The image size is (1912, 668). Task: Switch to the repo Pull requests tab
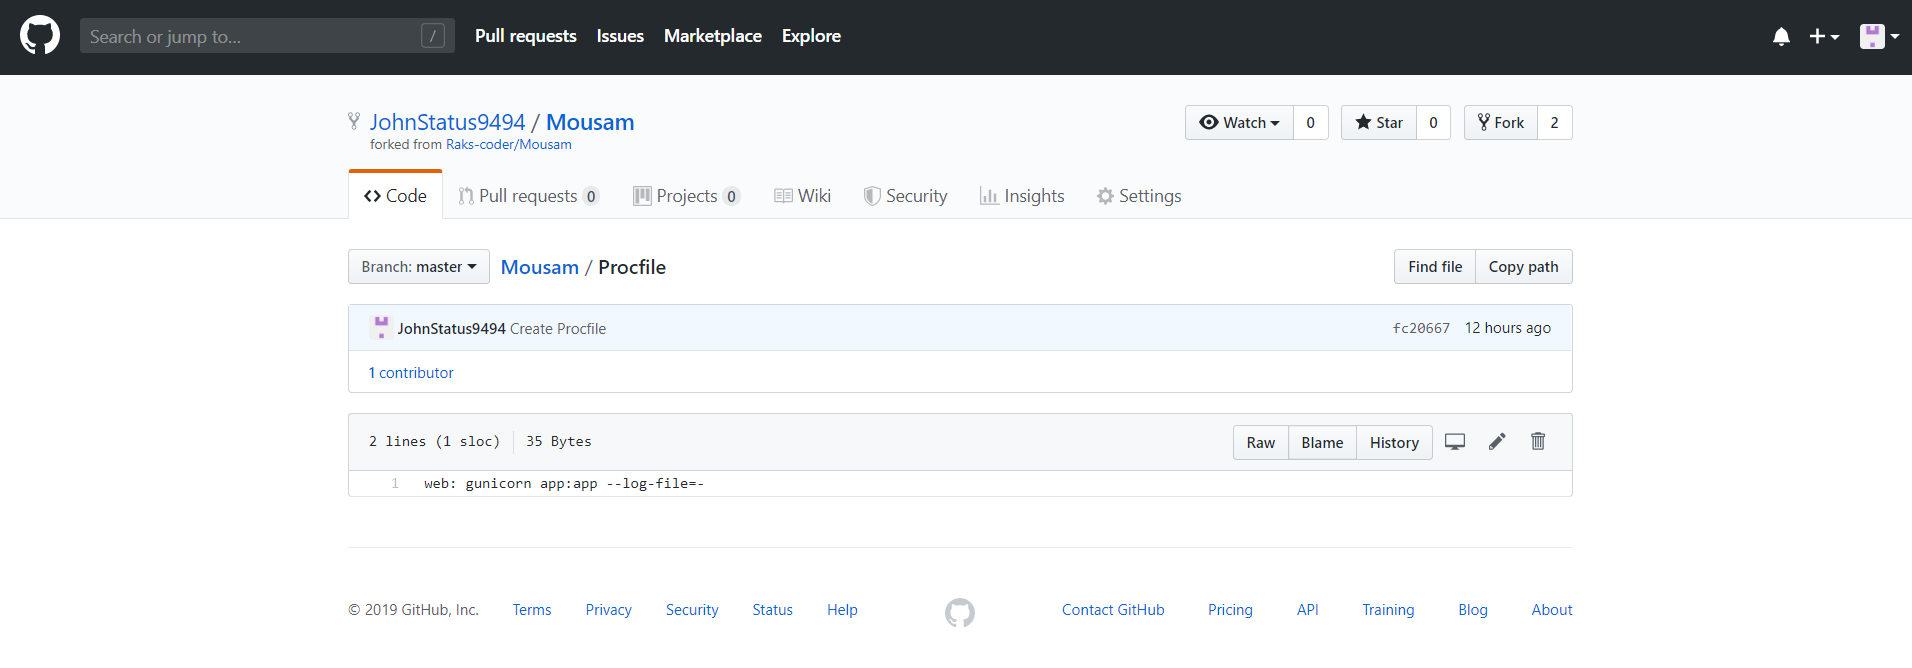click(x=528, y=196)
